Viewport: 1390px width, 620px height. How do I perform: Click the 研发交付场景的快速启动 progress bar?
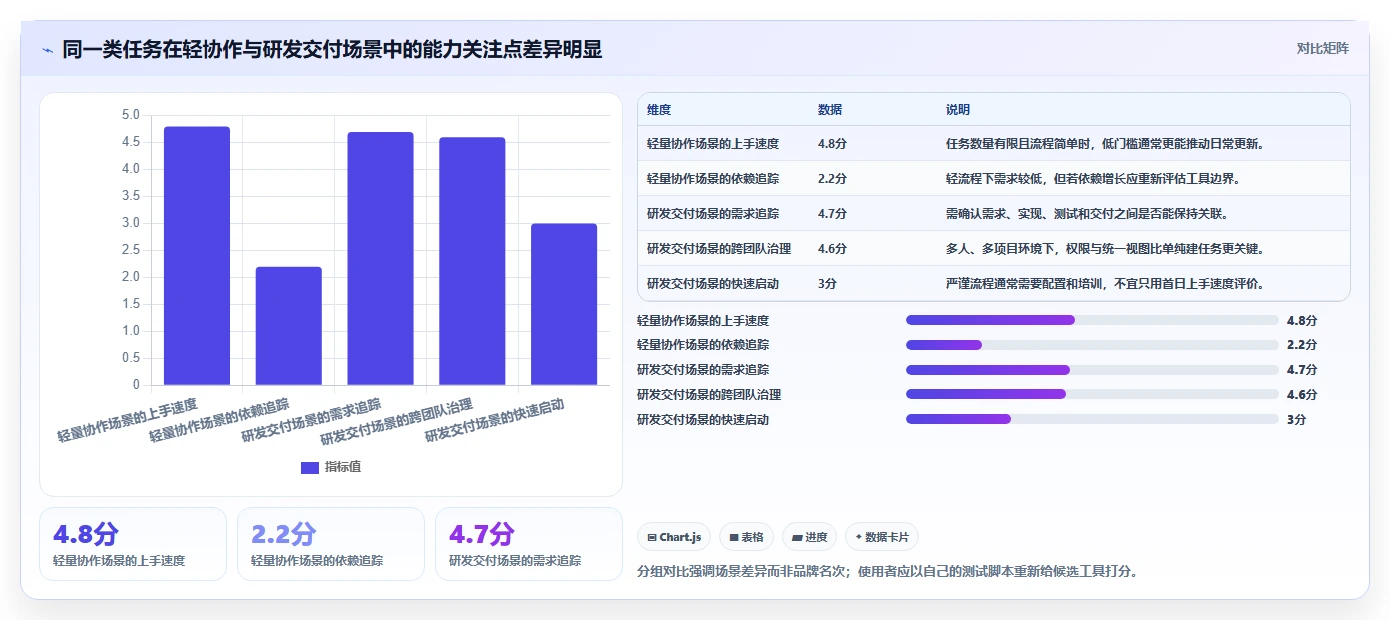coord(1092,419)
